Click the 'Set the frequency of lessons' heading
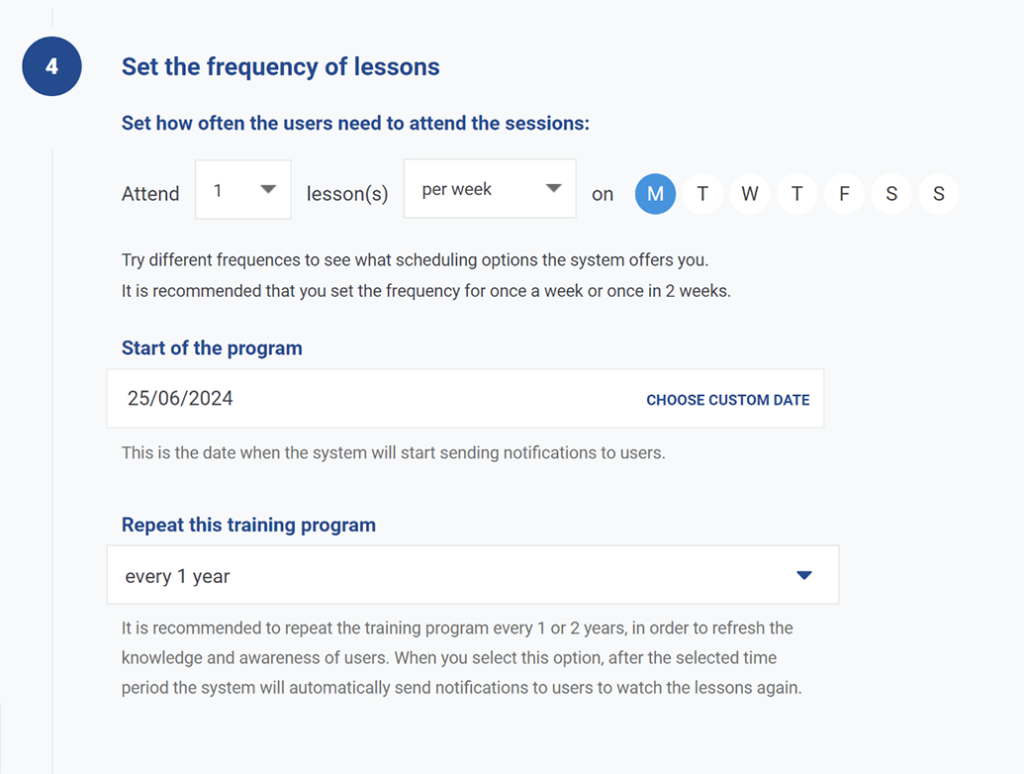Screen dimensions: 1024x774 (x=280, y=67)
